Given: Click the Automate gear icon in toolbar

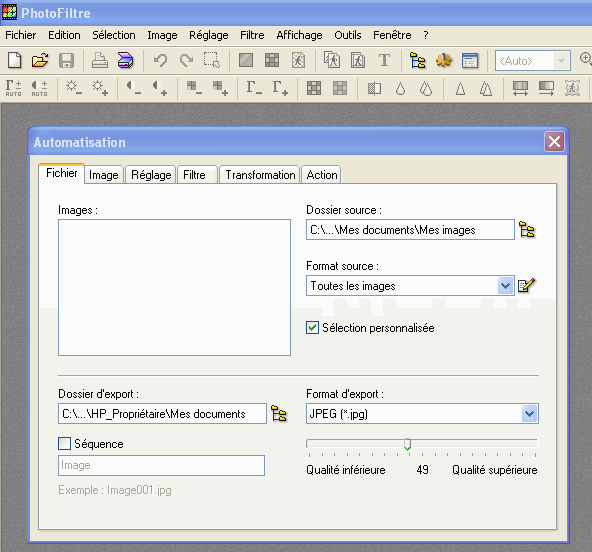Looking at the screenshot, I should [x=444, y=60].
